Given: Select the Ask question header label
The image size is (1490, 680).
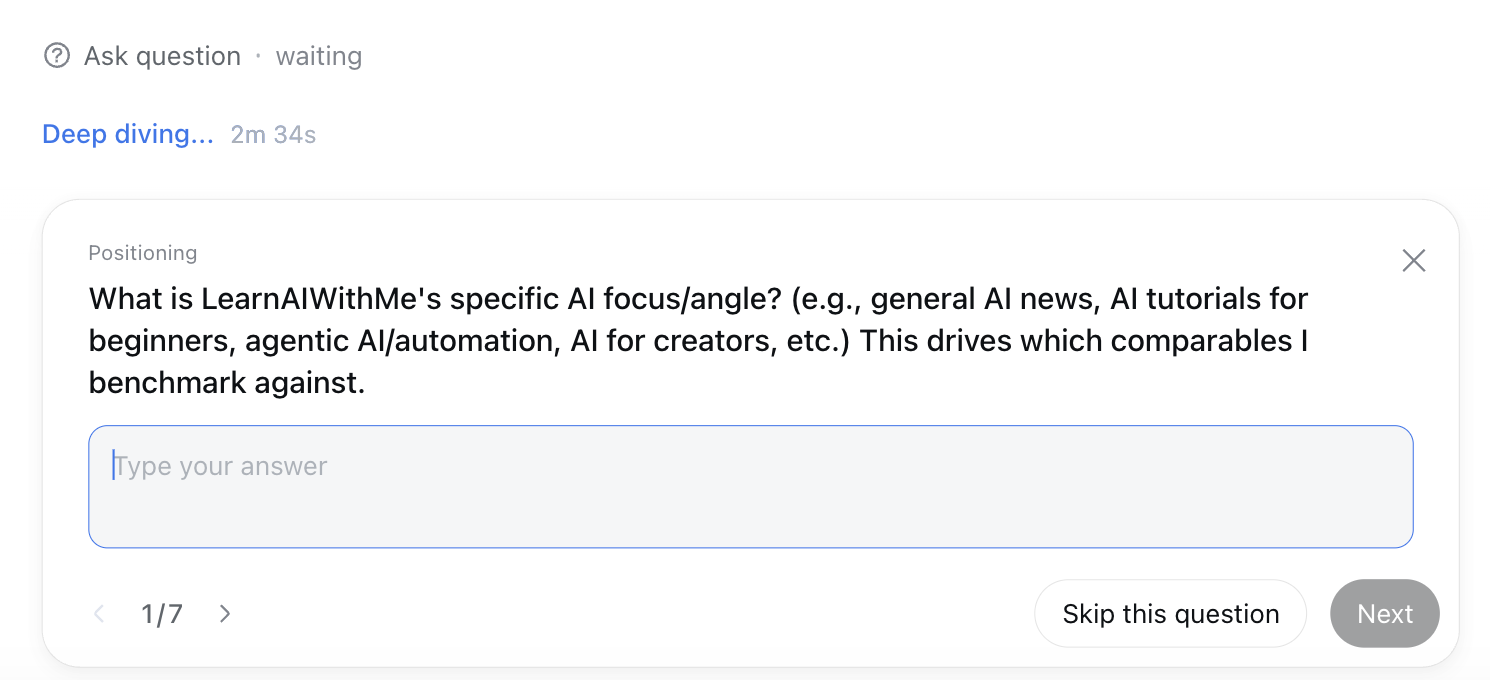Looking at the screenshot, I should (x=162, y=56).
